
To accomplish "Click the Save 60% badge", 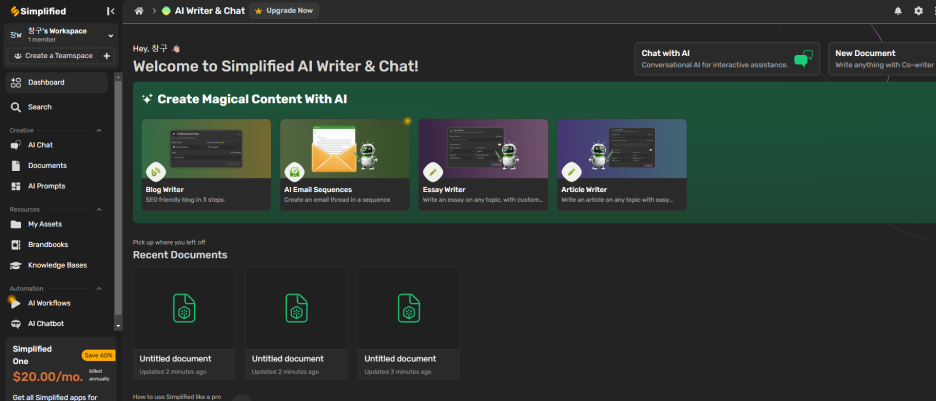I will coord(98,355).
